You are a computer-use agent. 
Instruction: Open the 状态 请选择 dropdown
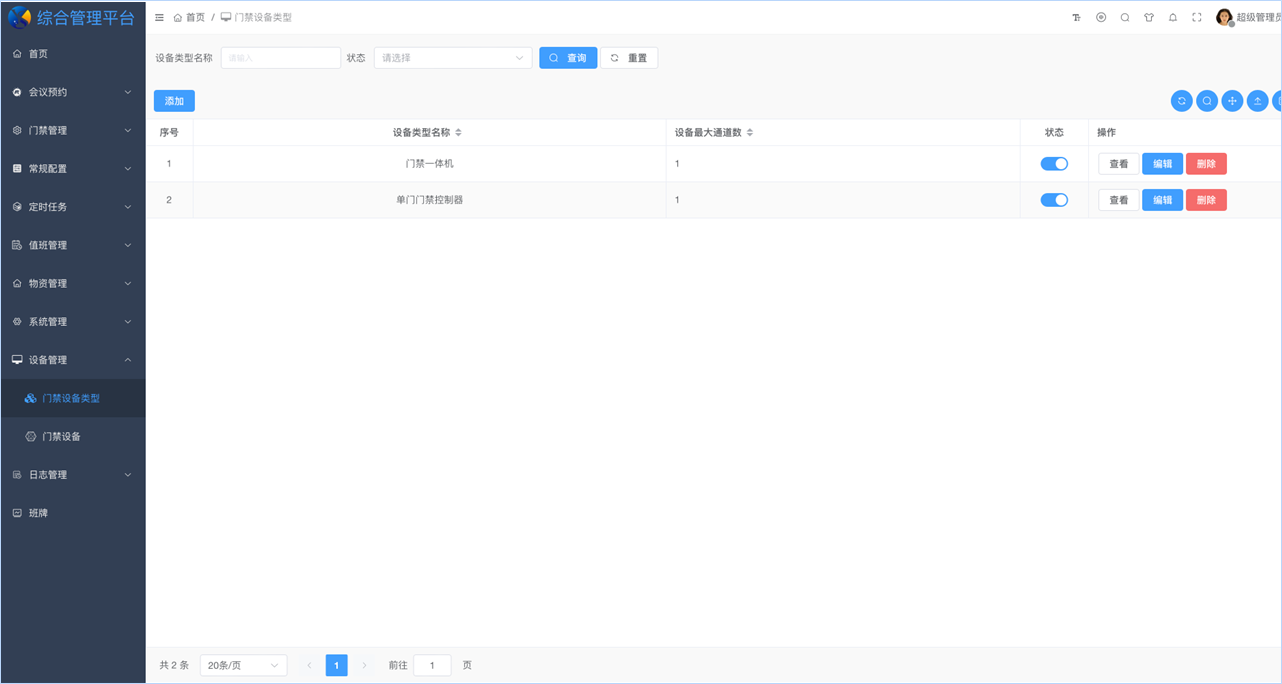(x=452, y=57)
